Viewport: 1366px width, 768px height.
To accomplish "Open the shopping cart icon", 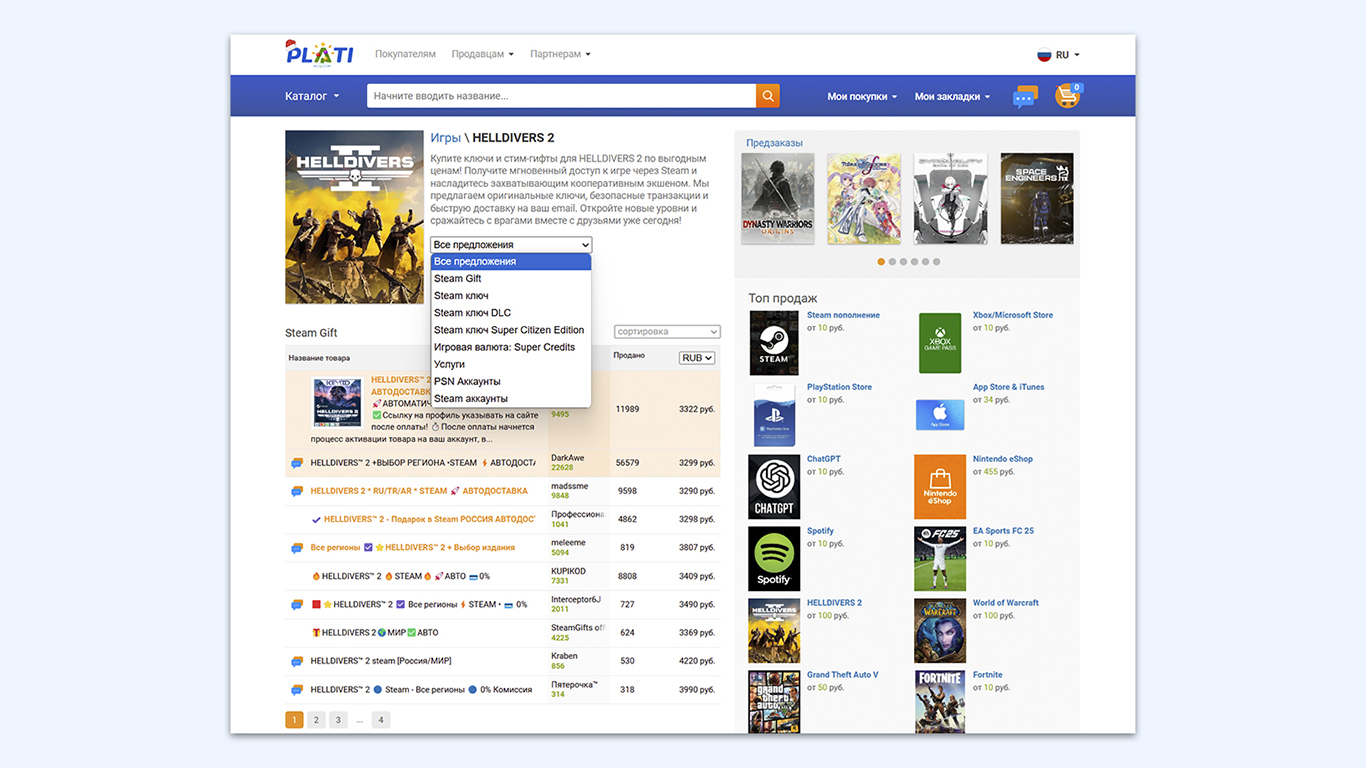I will tap(1068, 96).
